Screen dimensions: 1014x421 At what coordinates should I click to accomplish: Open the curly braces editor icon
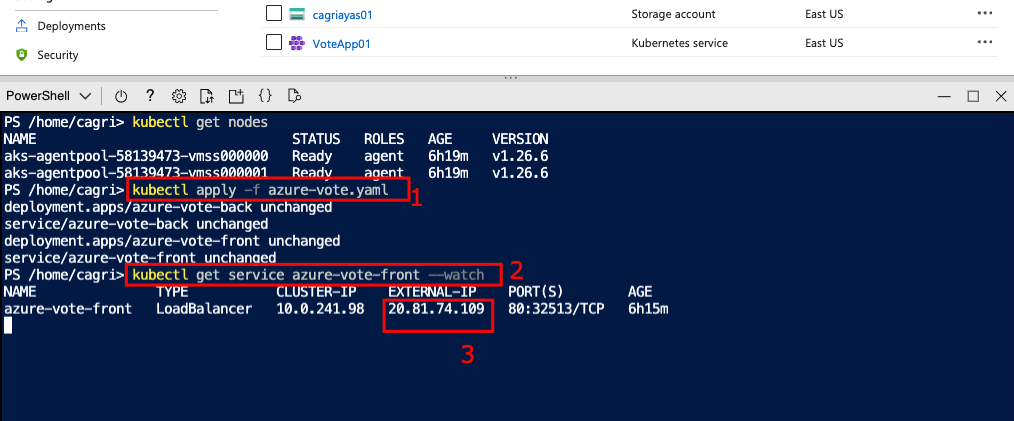[265, 96]
